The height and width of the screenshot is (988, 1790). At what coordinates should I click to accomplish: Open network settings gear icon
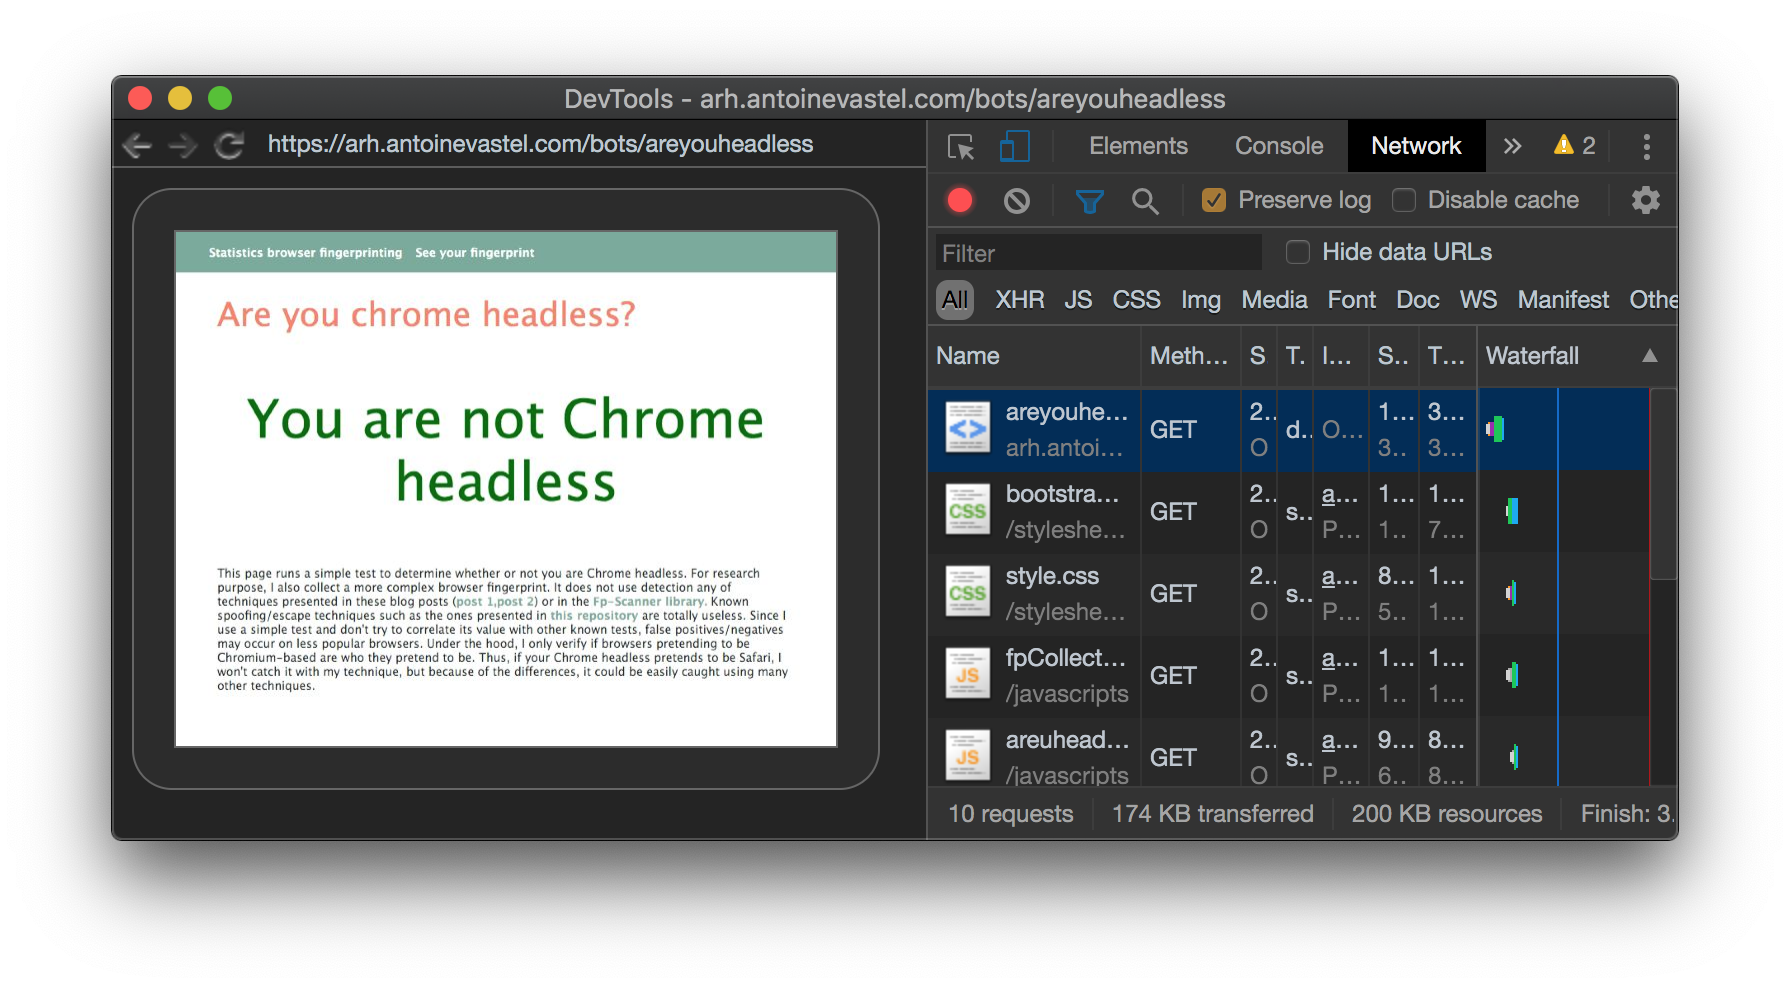(x=1645, y=200)
